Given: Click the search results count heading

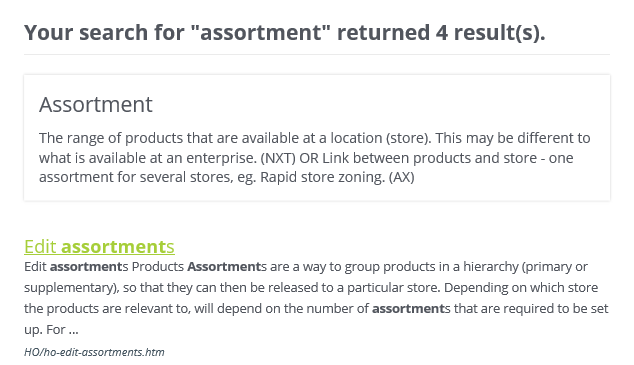Looking at the screenshot, I should pyautogui.click(x=285, y=33).
